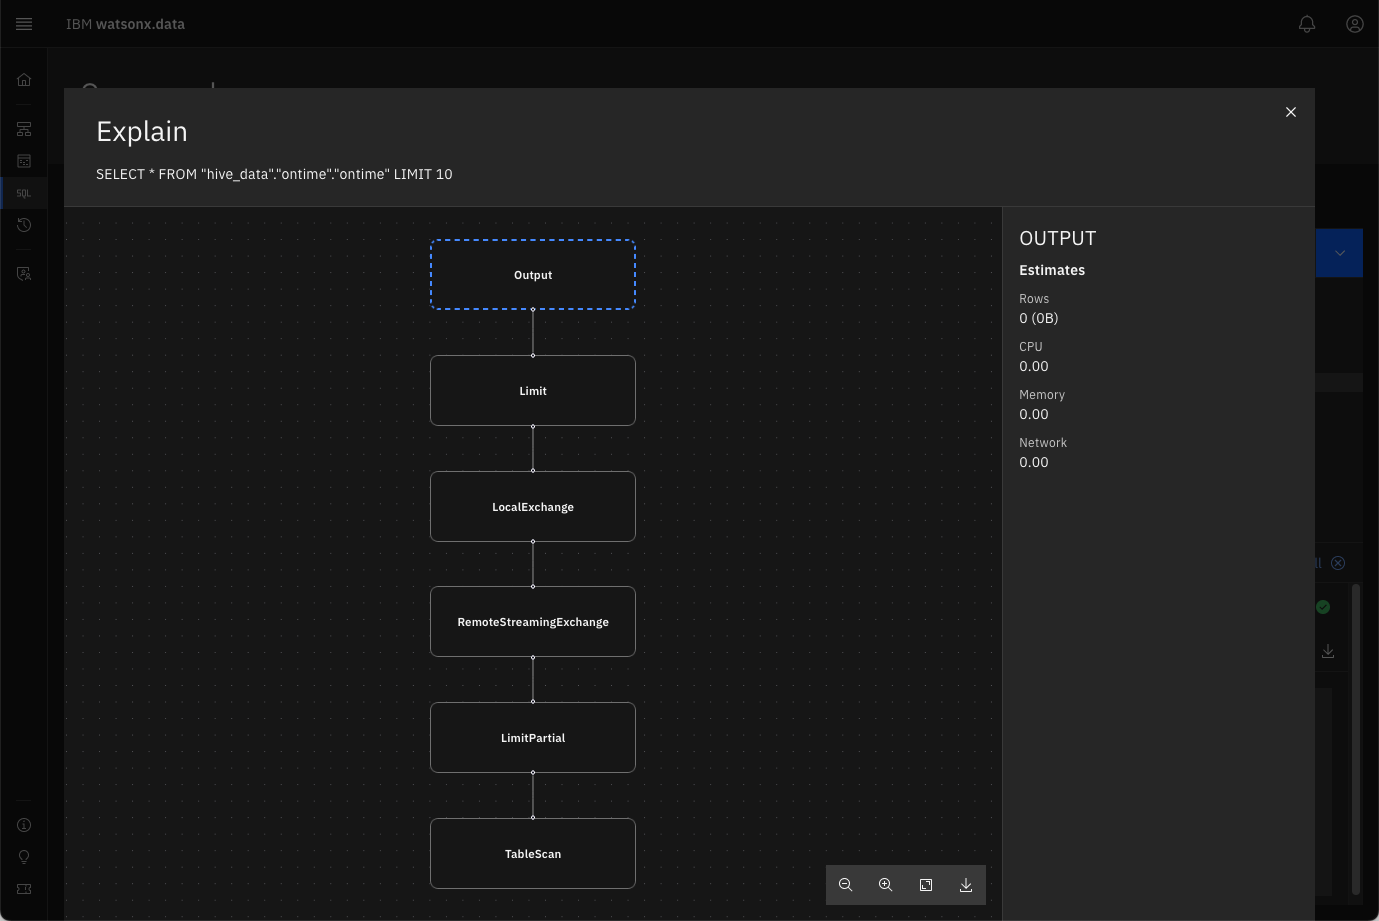Click the green success check icon
This screenshot has height=921, width=1379.
click(x=1323, y=607)
